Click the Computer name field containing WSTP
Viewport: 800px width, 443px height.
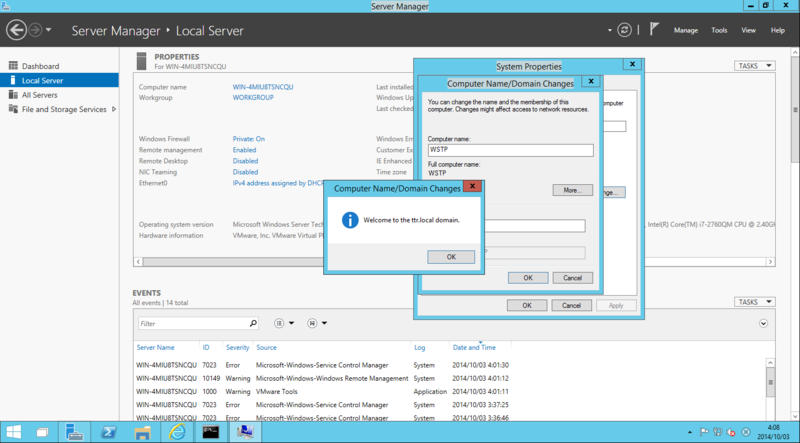click(x=511, y=150)
